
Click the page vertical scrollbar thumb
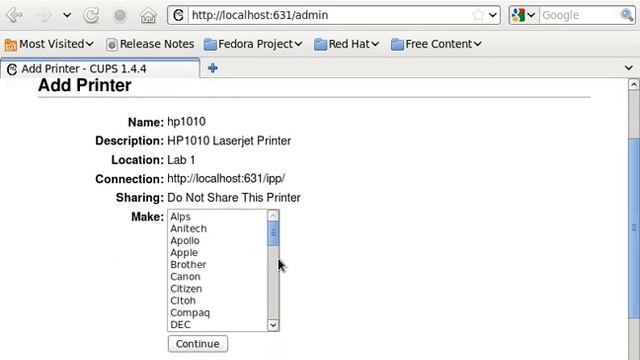(633, 227)
